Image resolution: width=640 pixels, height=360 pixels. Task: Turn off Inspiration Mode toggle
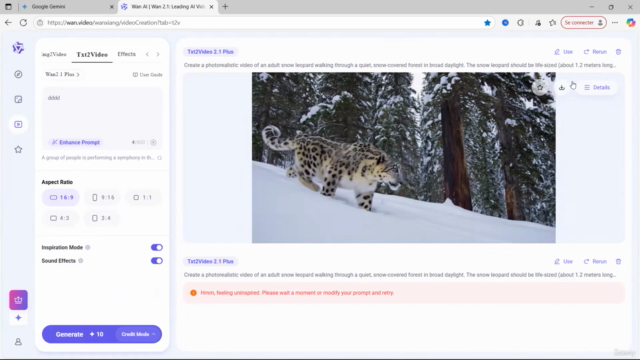(x=157, y=247)
